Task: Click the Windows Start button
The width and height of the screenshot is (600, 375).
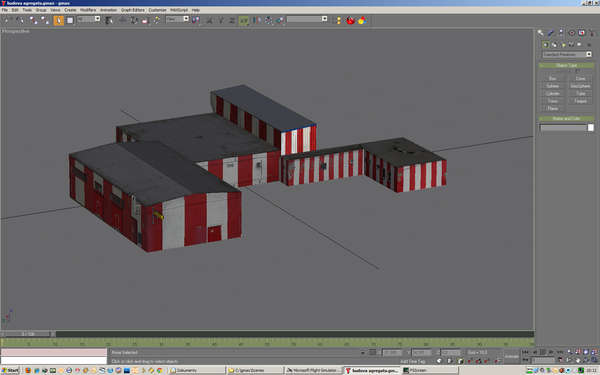Action: pos(11,370)
